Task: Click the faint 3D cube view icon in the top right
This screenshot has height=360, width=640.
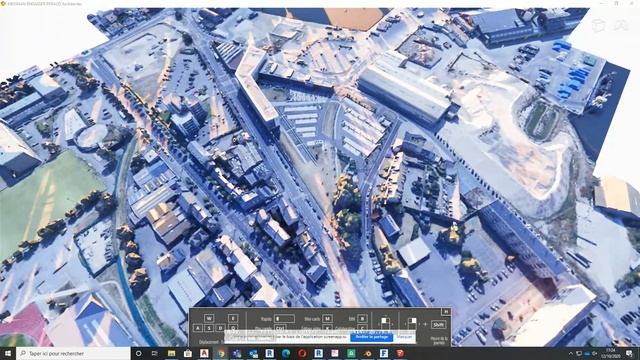Action: coord(598,25)
